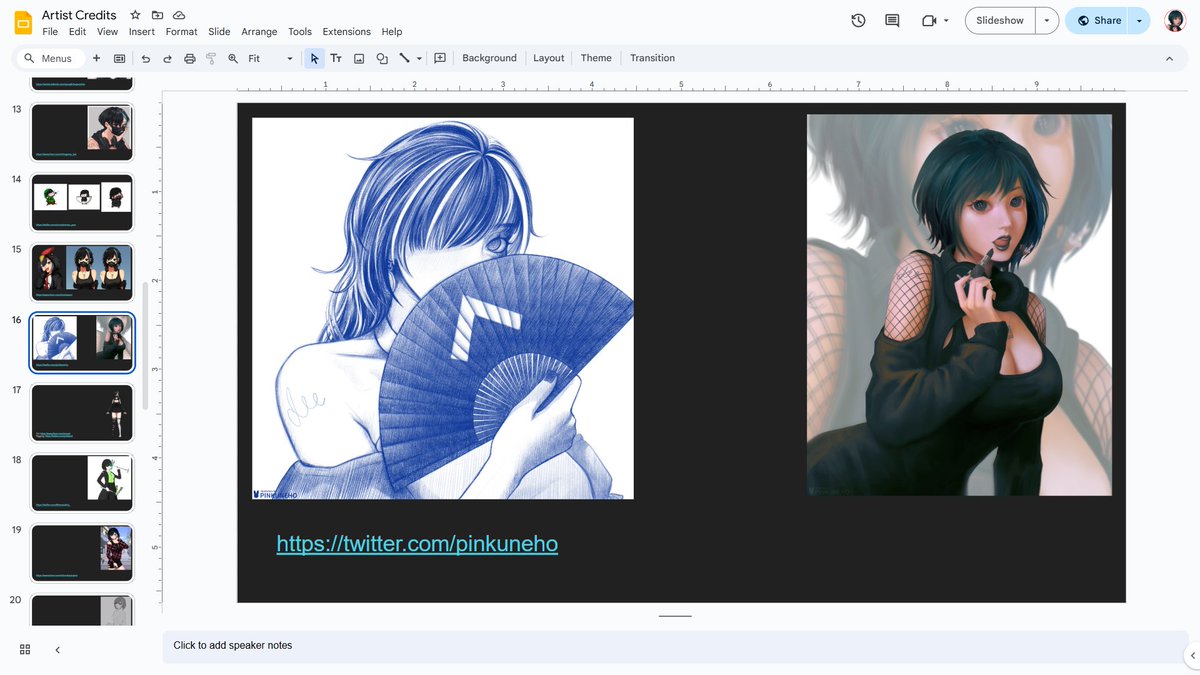The width and height of the screenshot is (1200, 675).
Task: Expand the video call options arrow
Action: click(946, 20)
